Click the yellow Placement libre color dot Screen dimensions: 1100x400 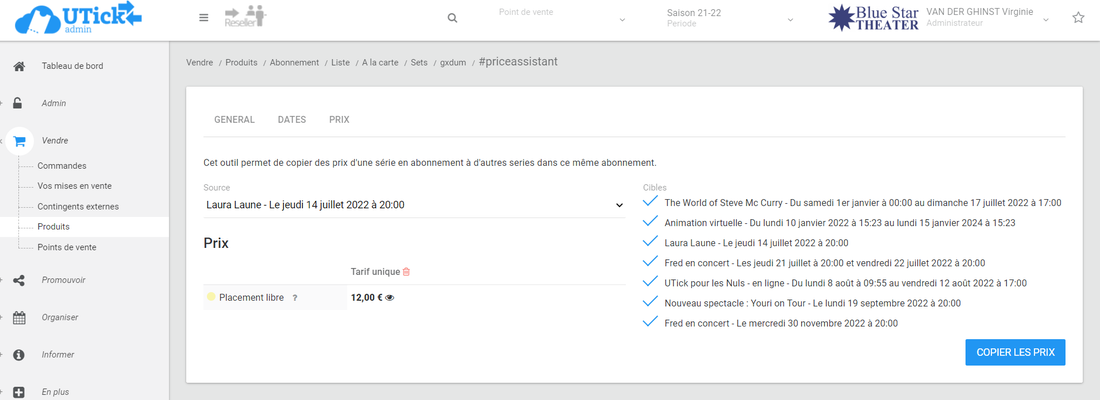click(x=211, y=297)
